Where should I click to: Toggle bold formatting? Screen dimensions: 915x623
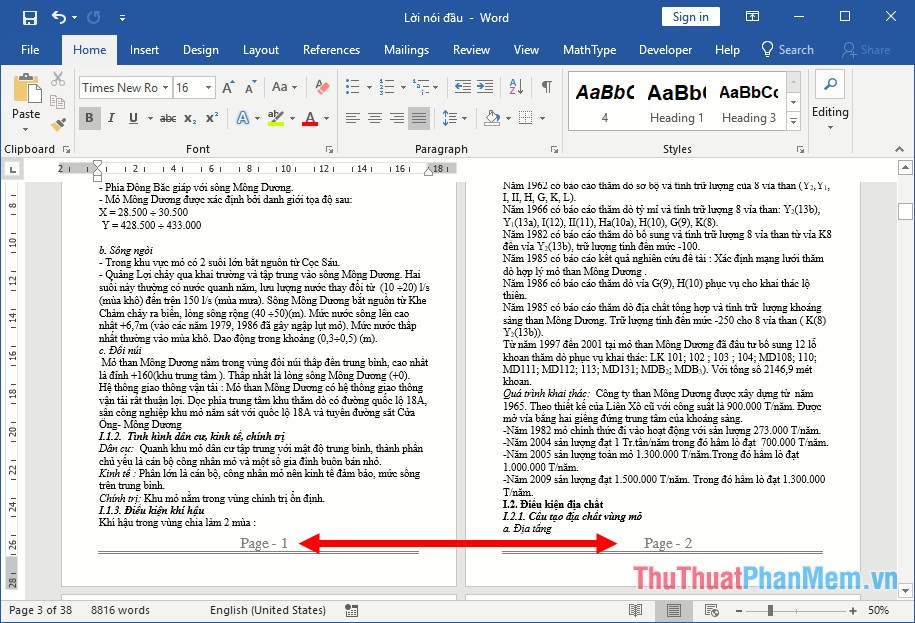[89, 118]
